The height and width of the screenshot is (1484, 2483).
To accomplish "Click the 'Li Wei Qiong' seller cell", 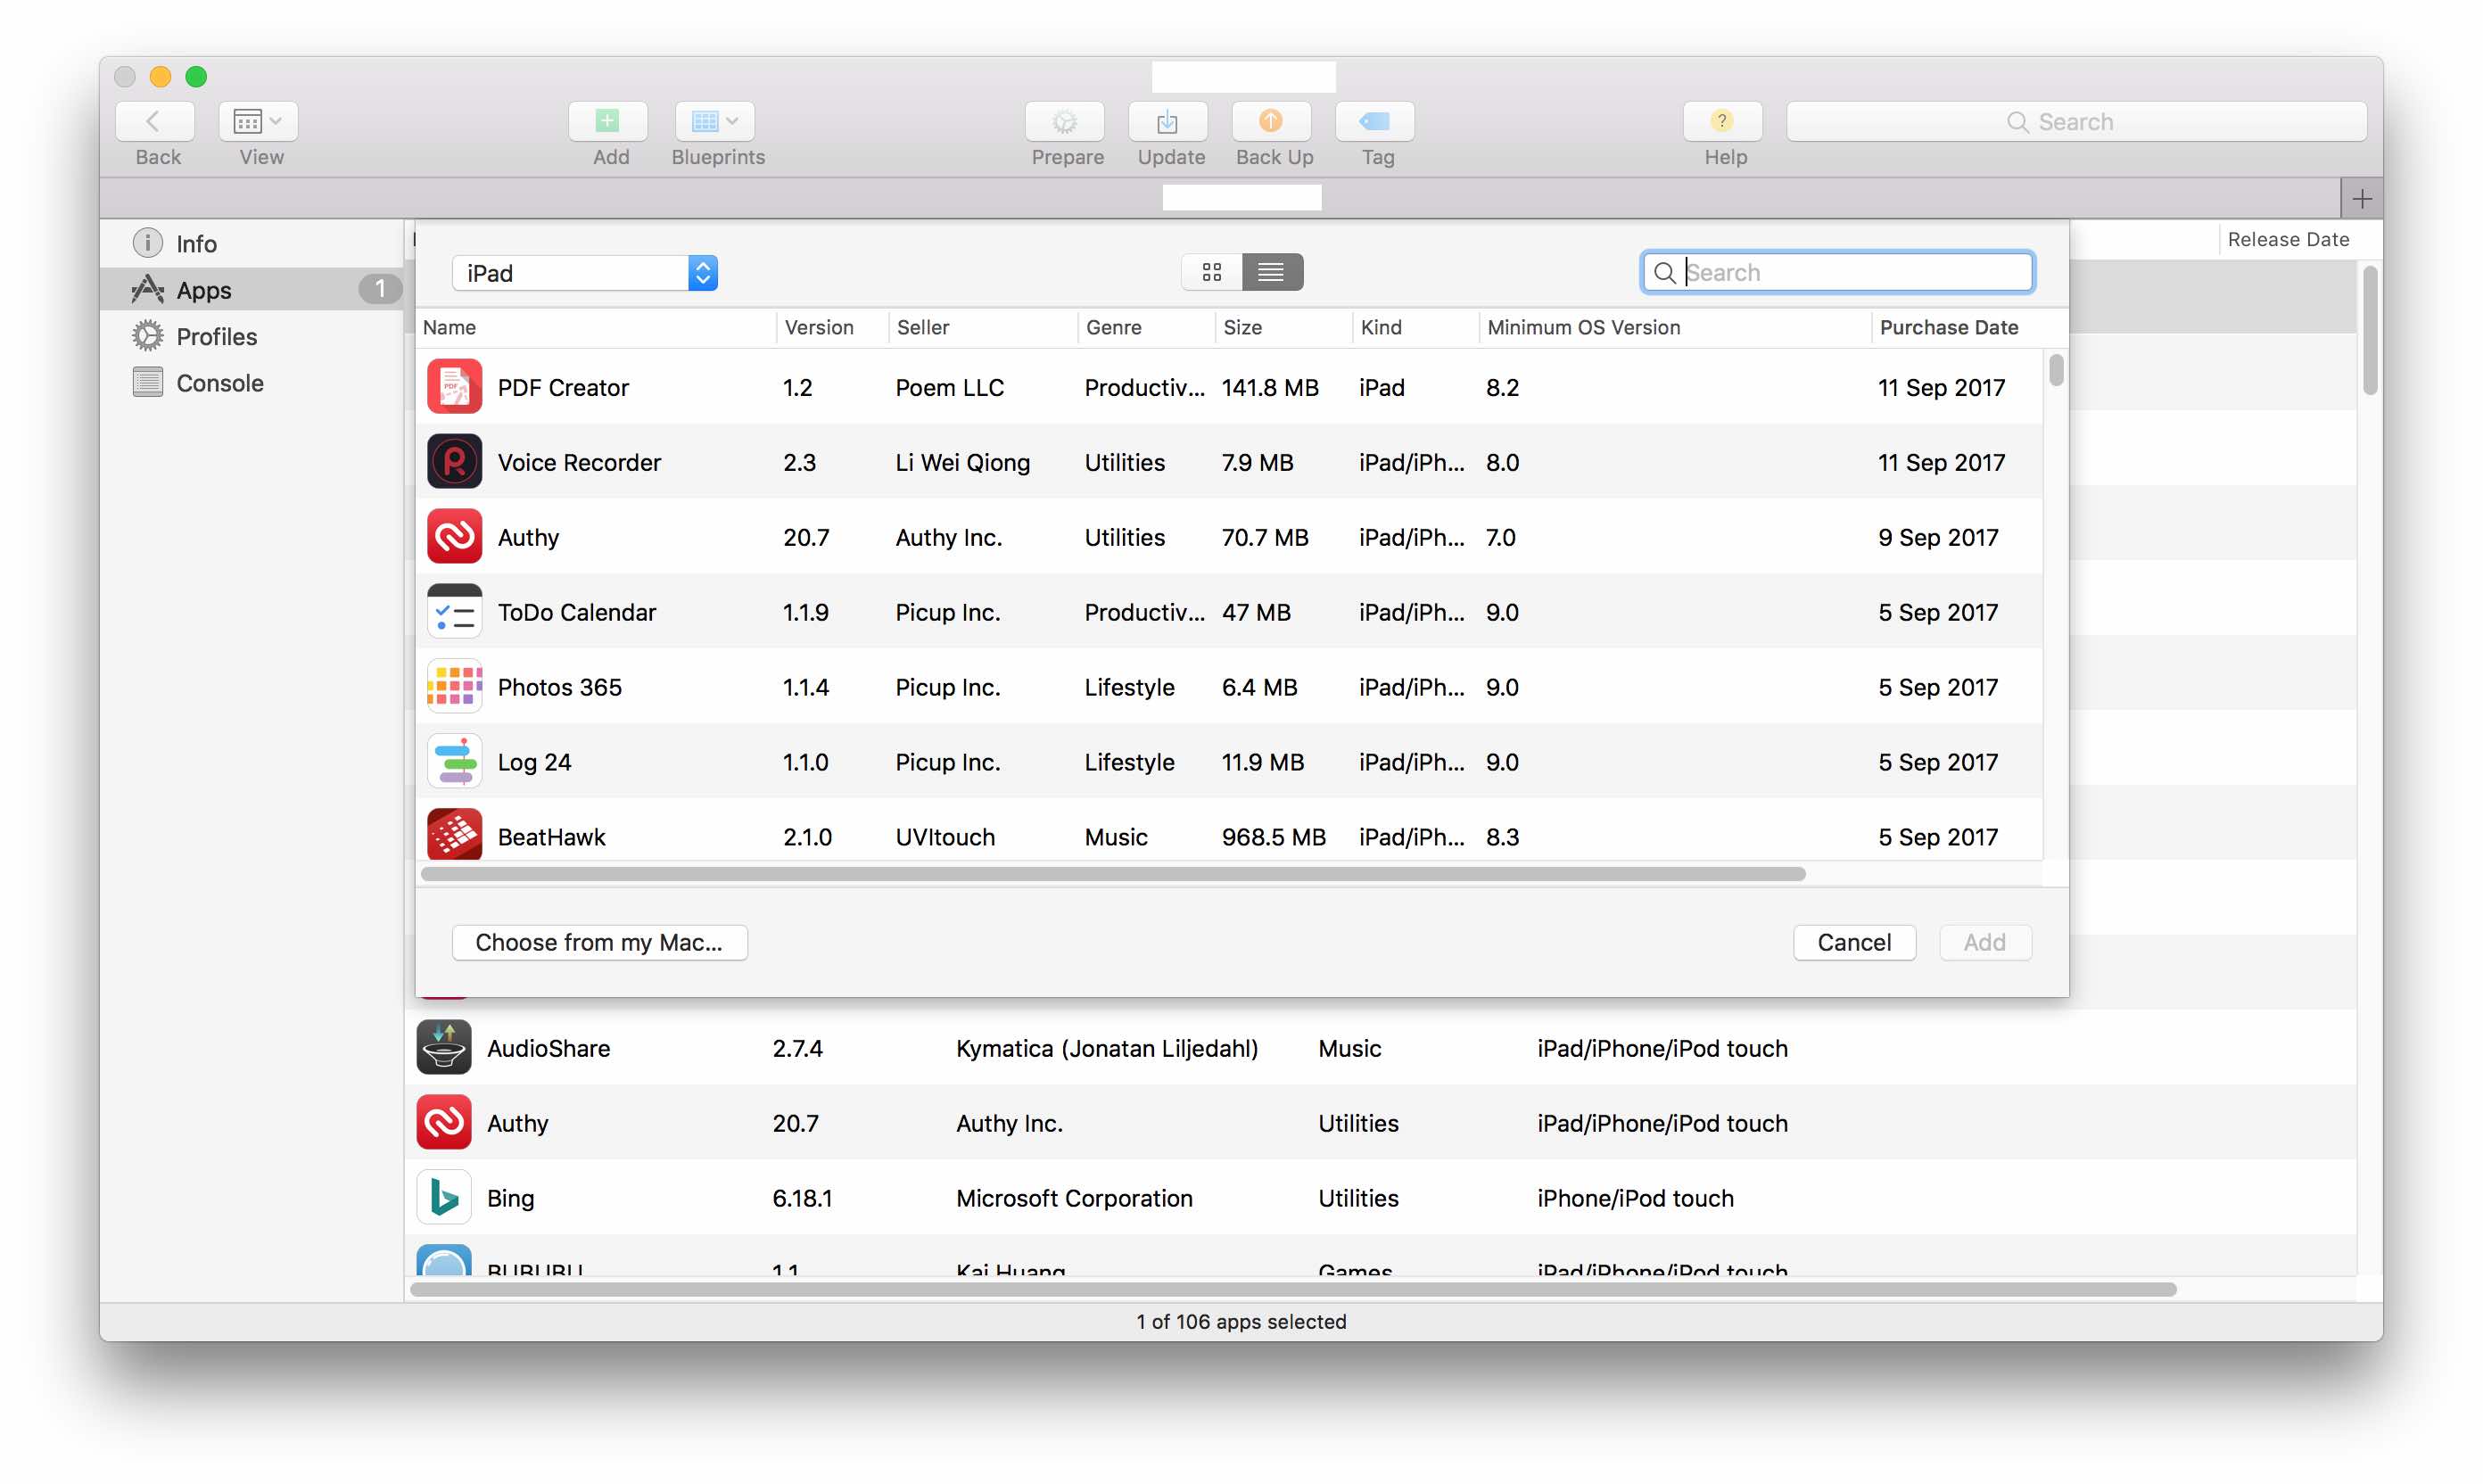I will click(962, 462).
